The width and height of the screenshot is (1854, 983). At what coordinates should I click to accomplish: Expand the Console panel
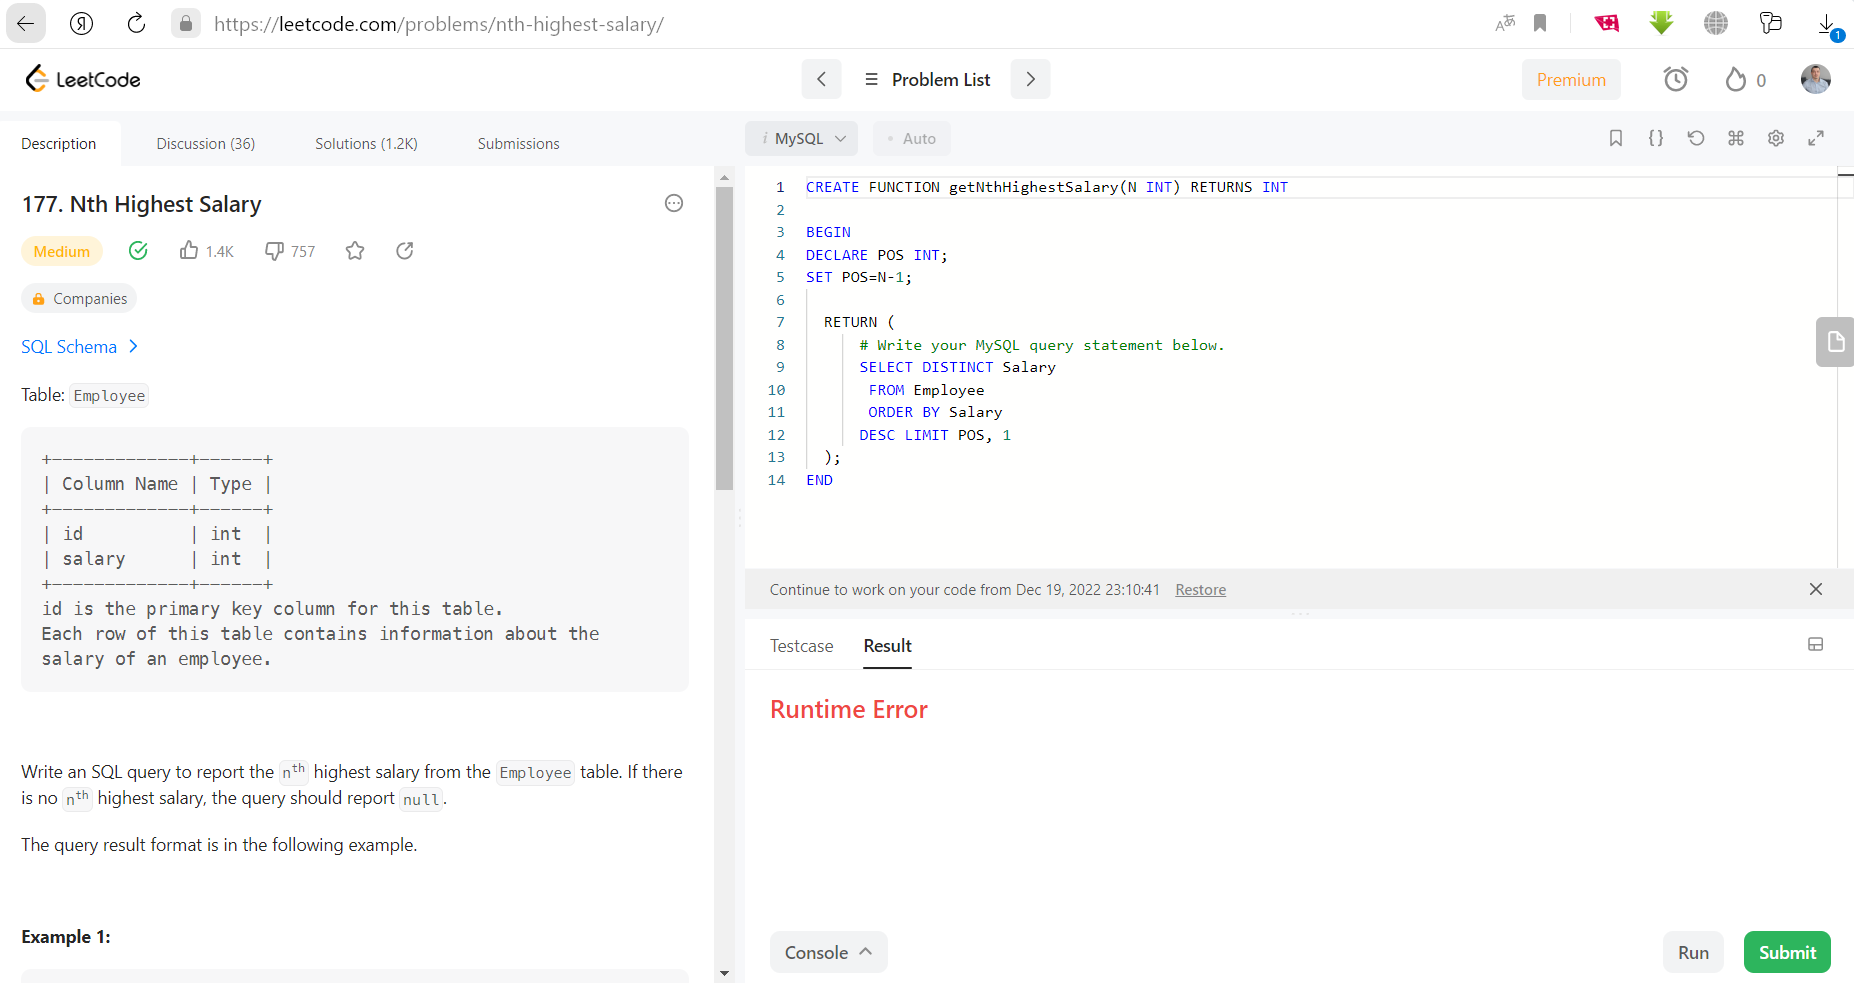click(x=828, y=953)
